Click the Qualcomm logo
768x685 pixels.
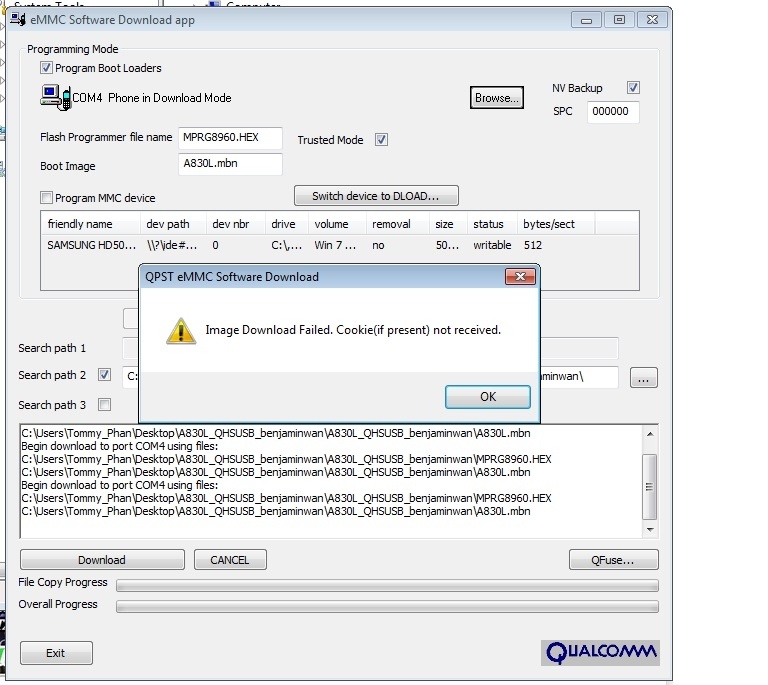[600, 653]
